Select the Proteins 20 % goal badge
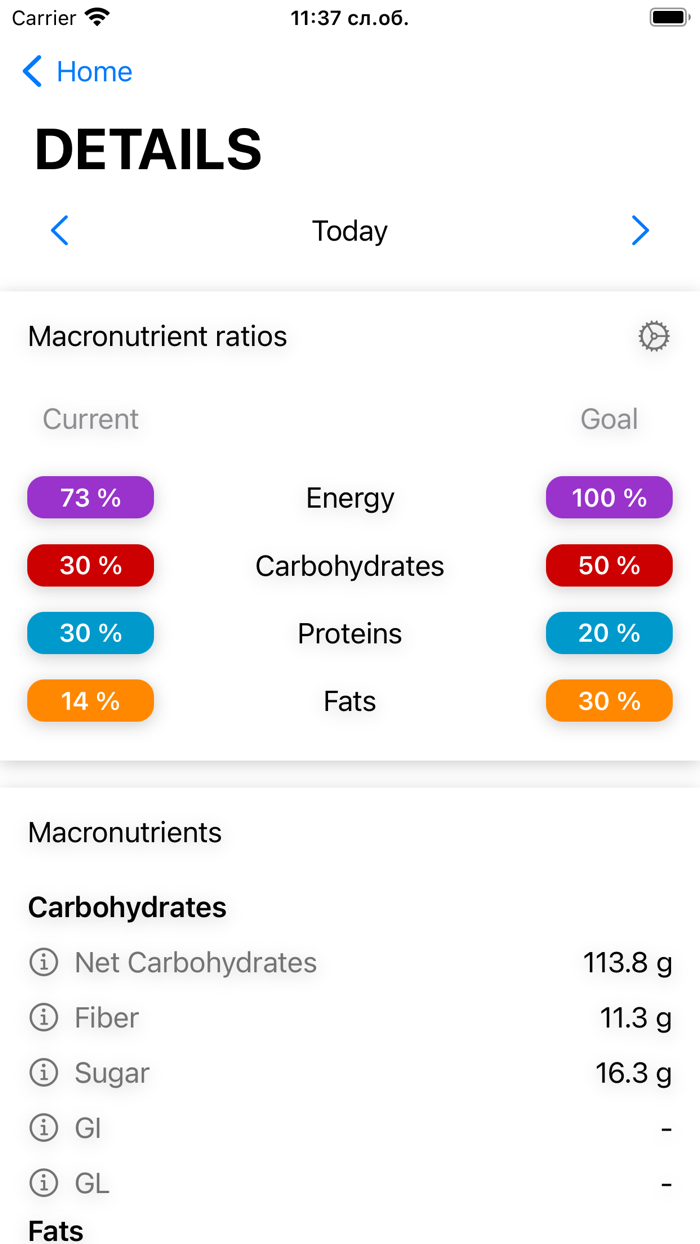The height and width of the screenshot is (1244, 700). tap(609, 632)
